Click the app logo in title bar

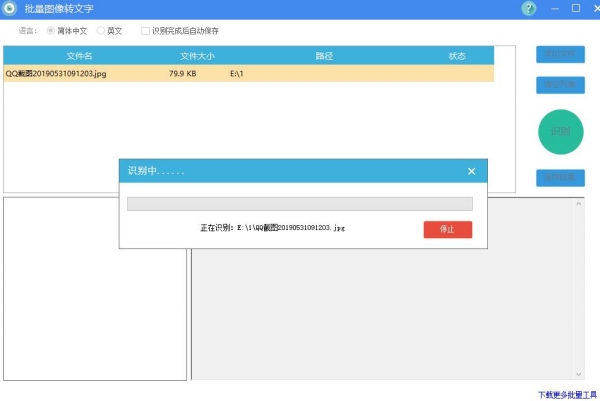10,8
